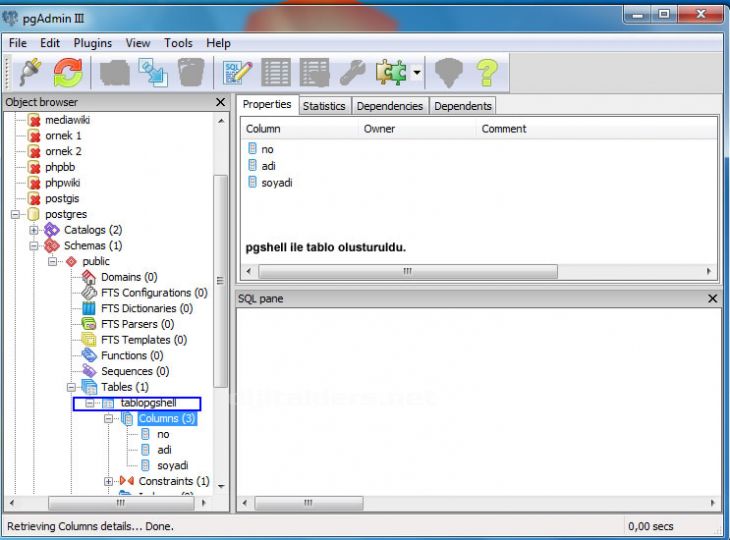
Task: Collapse the public schema node
Action: click(53, 262)
